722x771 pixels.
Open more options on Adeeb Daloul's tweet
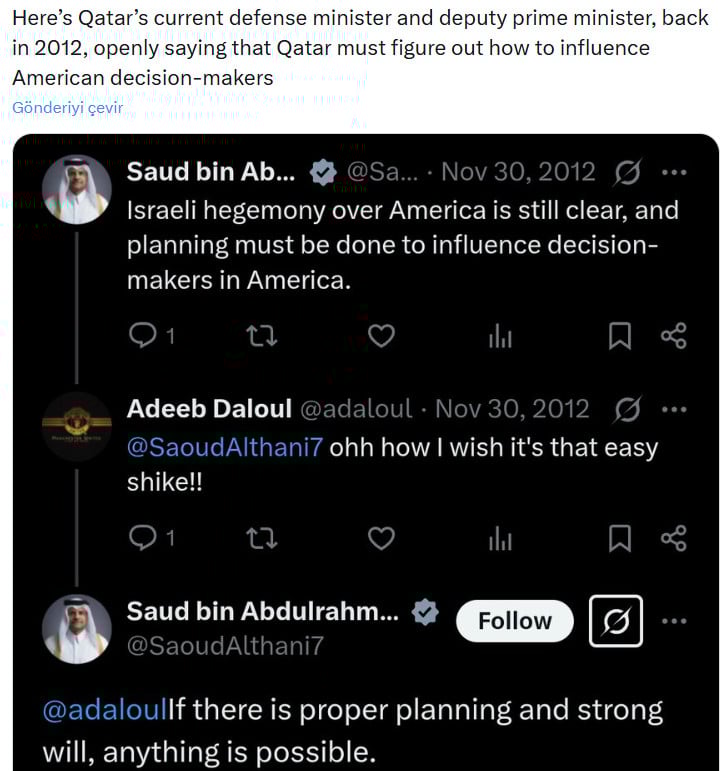point(675,409)
